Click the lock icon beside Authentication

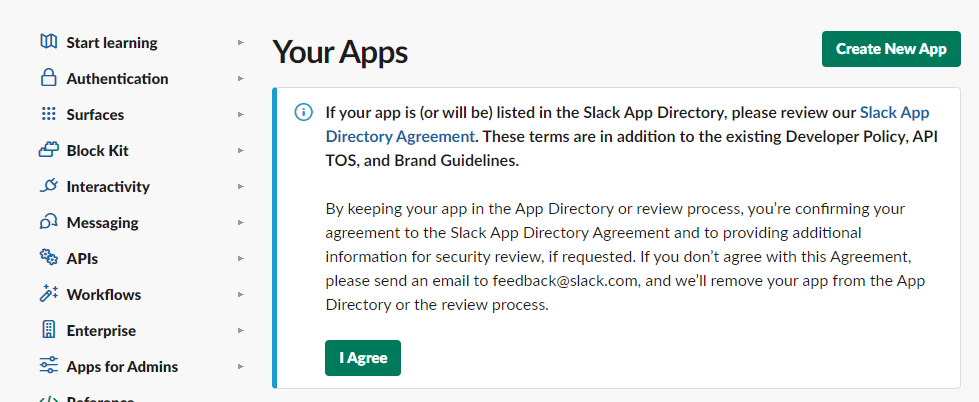click(48, 78)
